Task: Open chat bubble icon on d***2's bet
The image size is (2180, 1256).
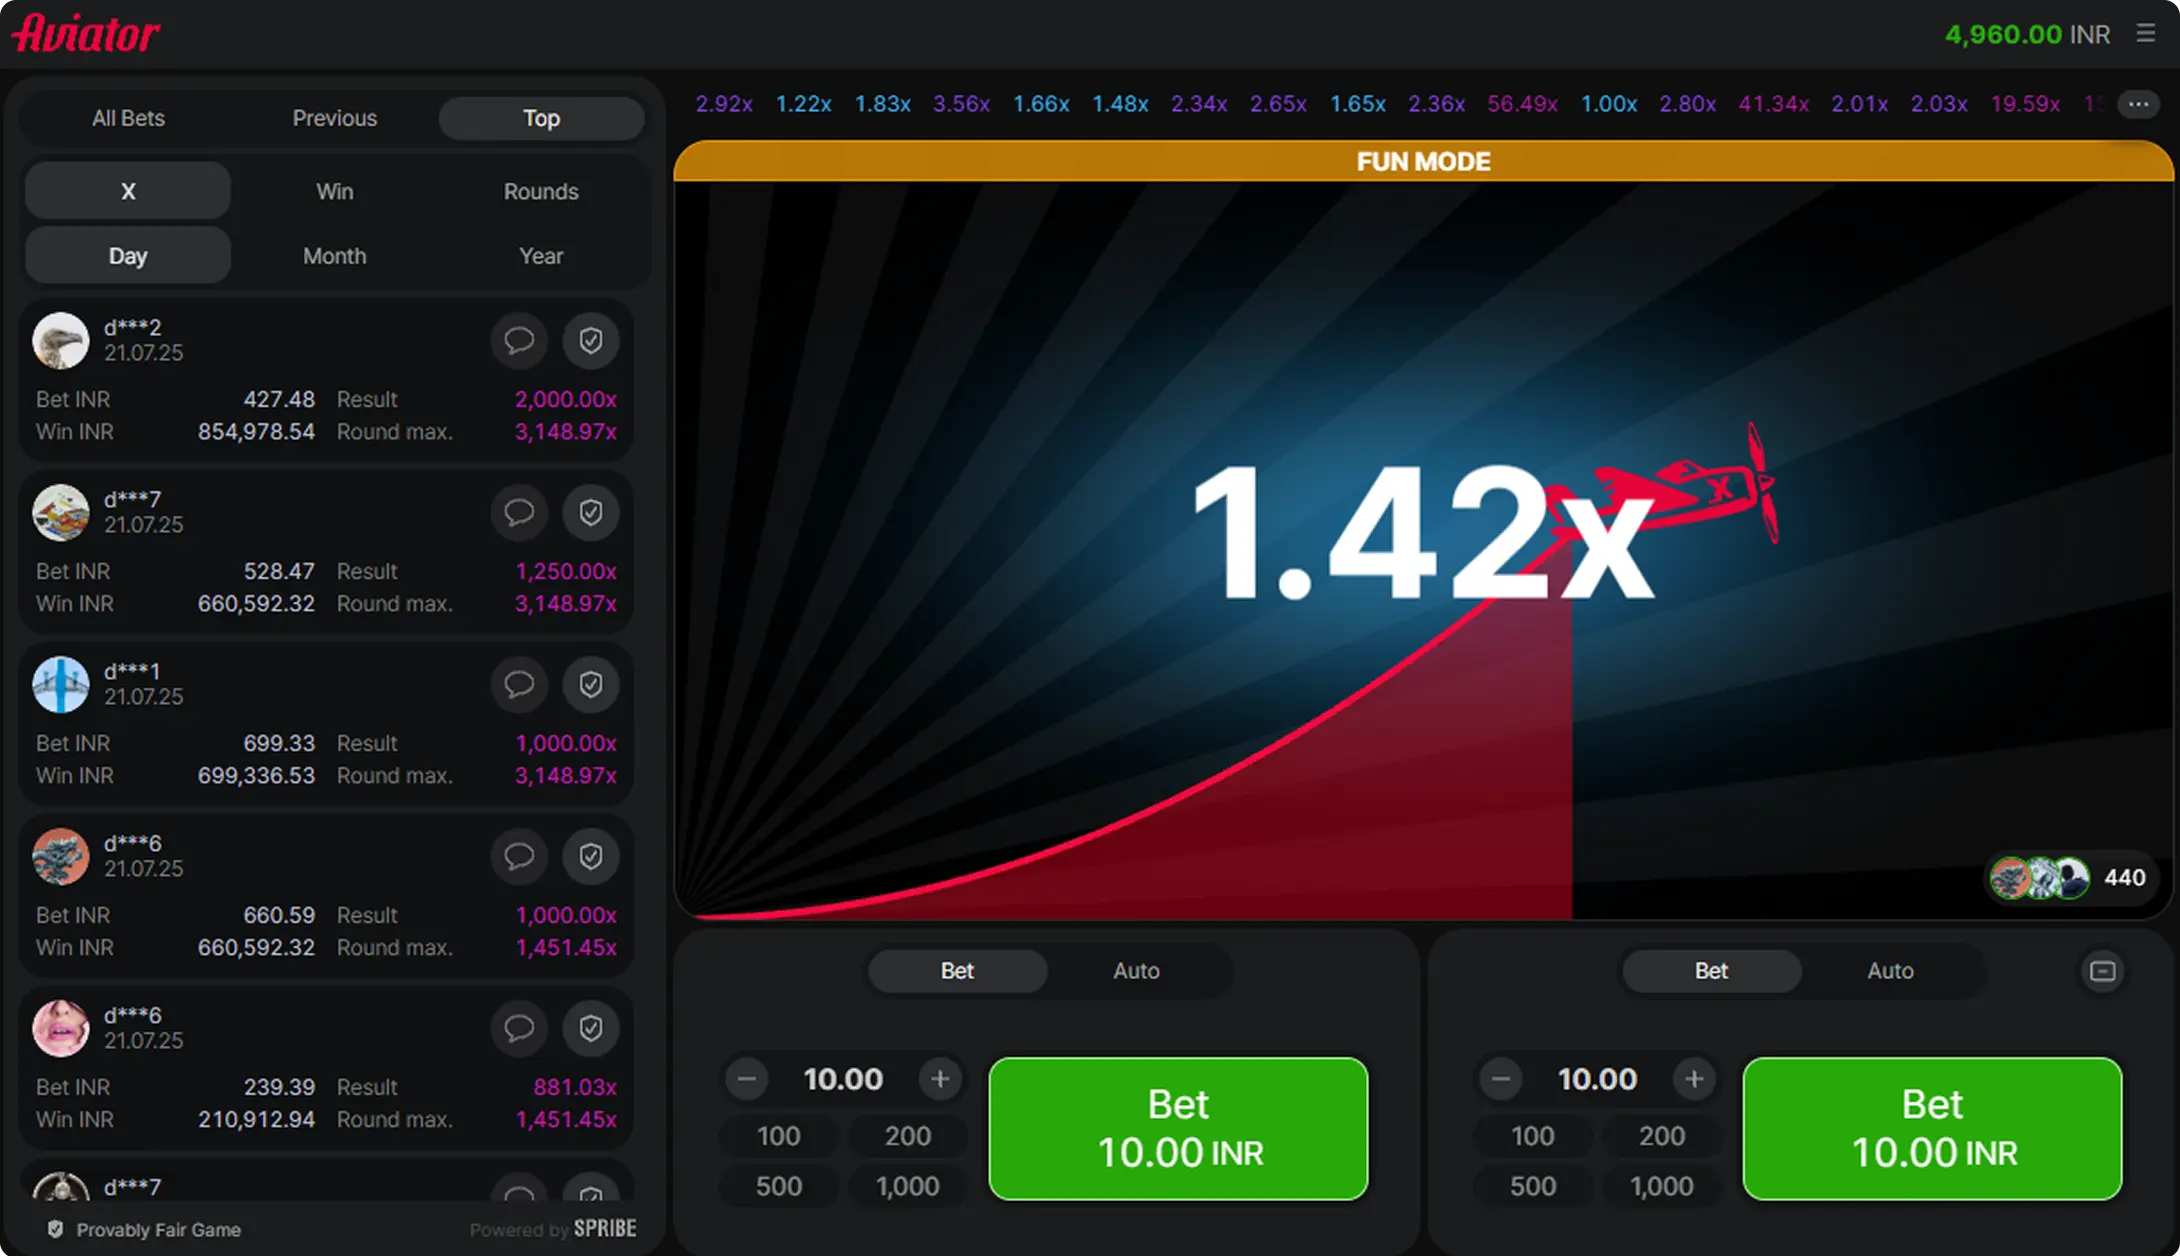Action: 518,341
